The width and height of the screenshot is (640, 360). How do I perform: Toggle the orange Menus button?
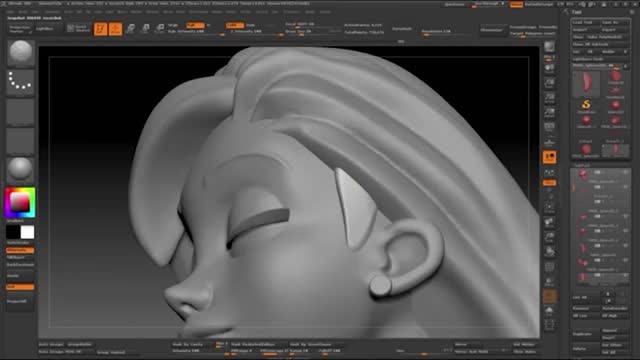516,4
